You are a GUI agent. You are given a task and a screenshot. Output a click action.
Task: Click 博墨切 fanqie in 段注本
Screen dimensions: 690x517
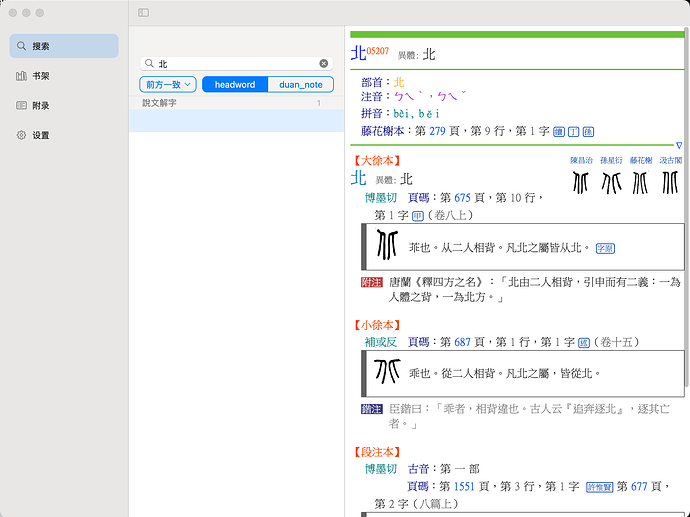click(381, 469)
